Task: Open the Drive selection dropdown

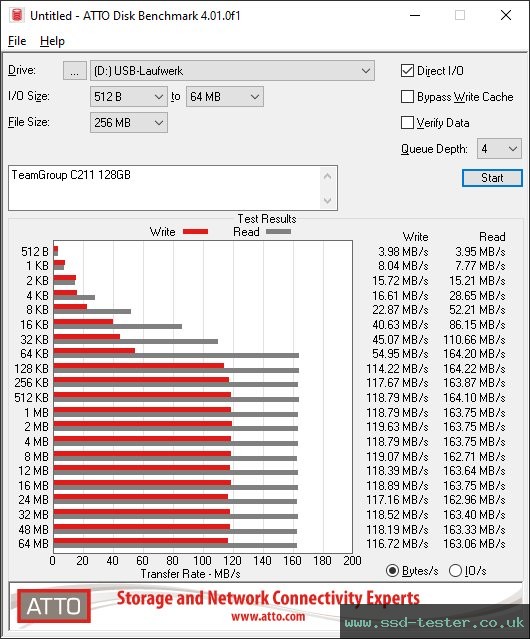Action: (232, 71)
